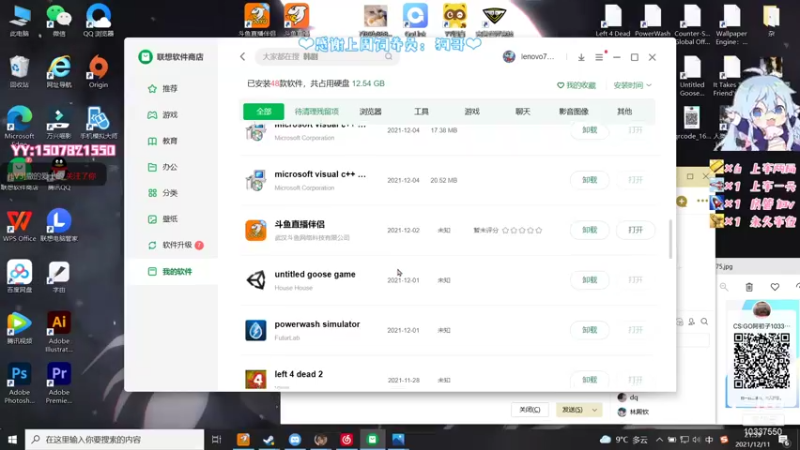Rate 斗鱼直播伴侣 using the star rating
Image resolution: width=800 pixels, height=450 pixels.
522,231
